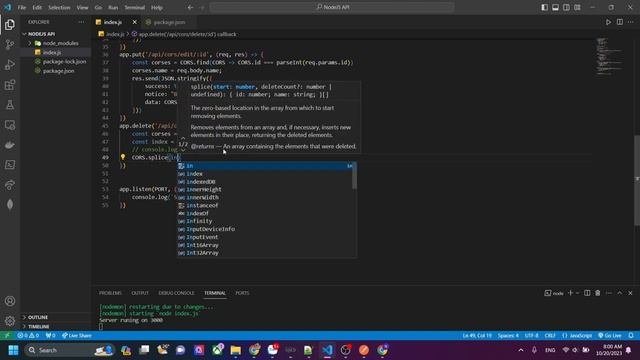This screenshot has height=360, width=640.
Task: Open terminal panel more actions ellipsis
Action: [609, 293]
